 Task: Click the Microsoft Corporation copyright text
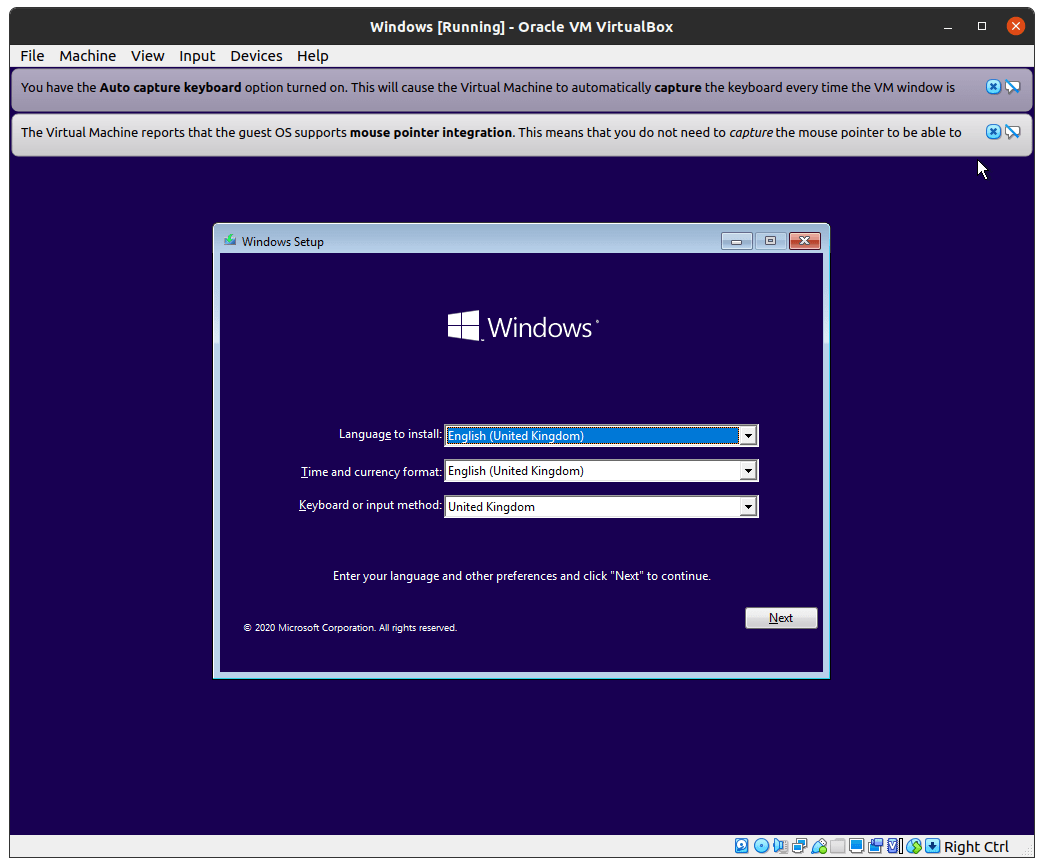pos(350,627)
